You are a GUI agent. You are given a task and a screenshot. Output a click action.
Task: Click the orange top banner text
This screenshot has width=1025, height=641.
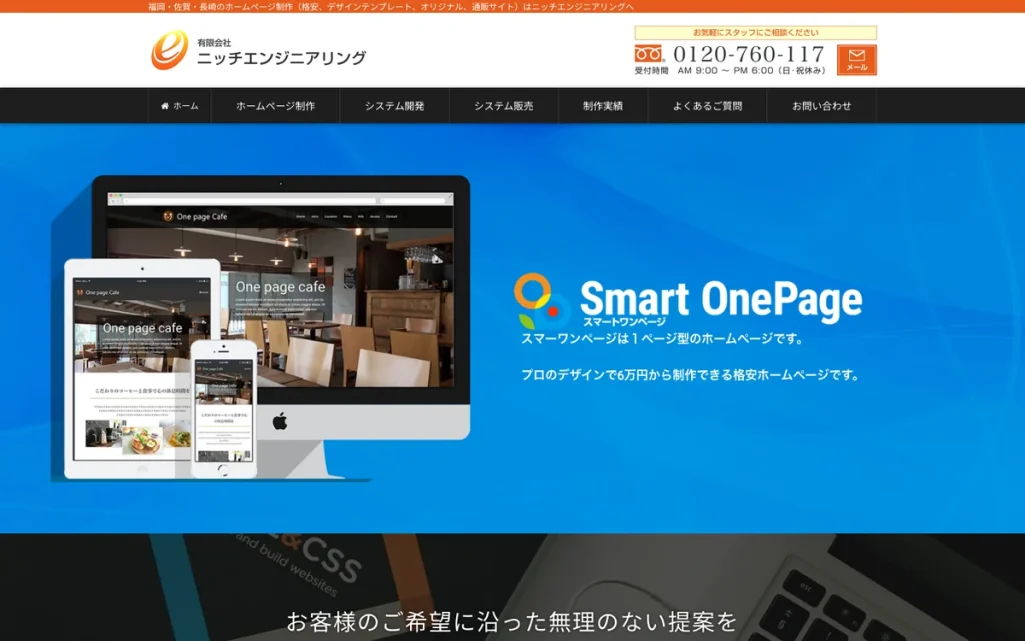coord(390,7)
